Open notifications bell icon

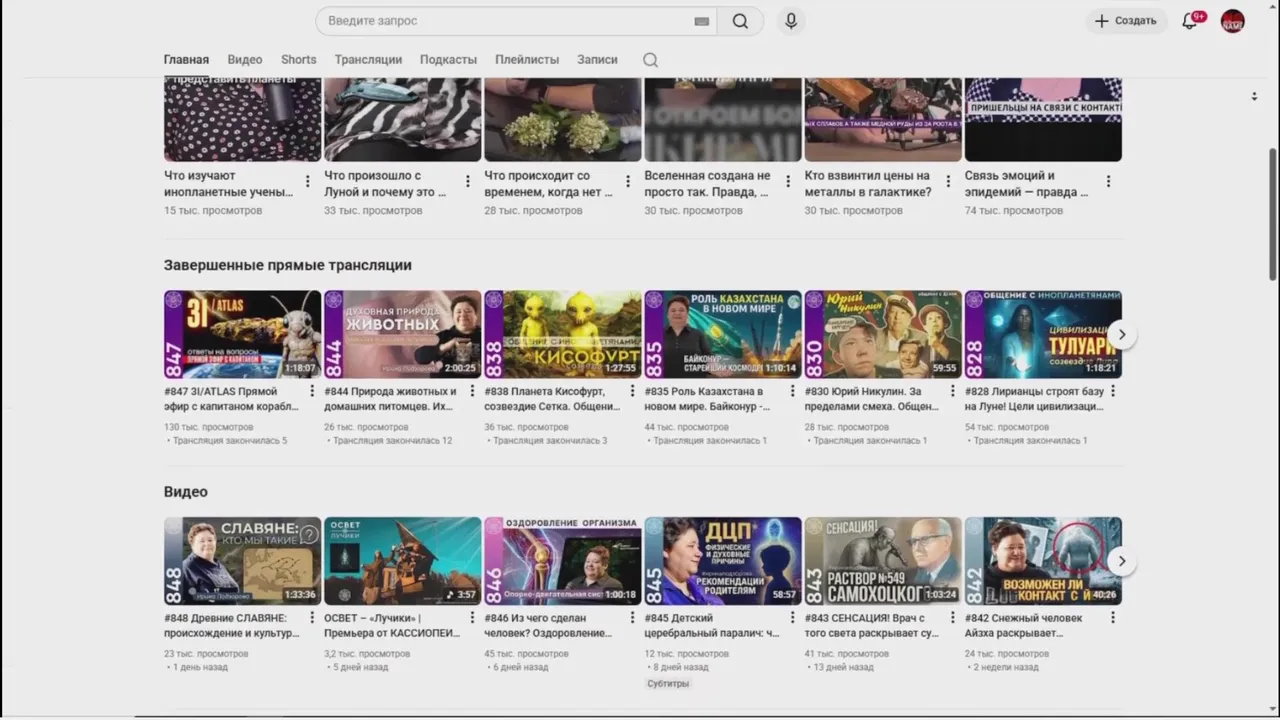point(1189,21)
